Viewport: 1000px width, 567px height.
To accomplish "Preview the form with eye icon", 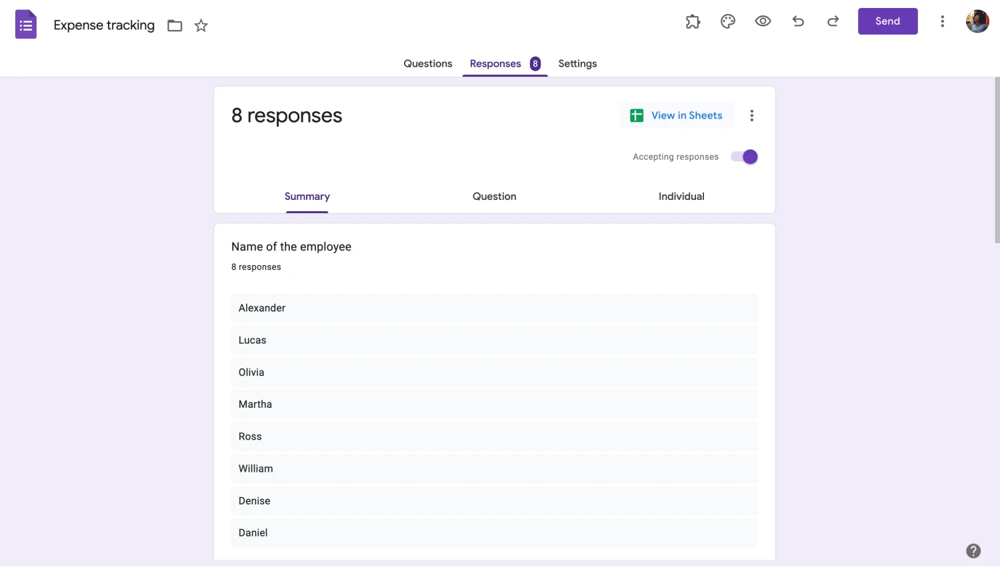I will click(x=763, y=21).
